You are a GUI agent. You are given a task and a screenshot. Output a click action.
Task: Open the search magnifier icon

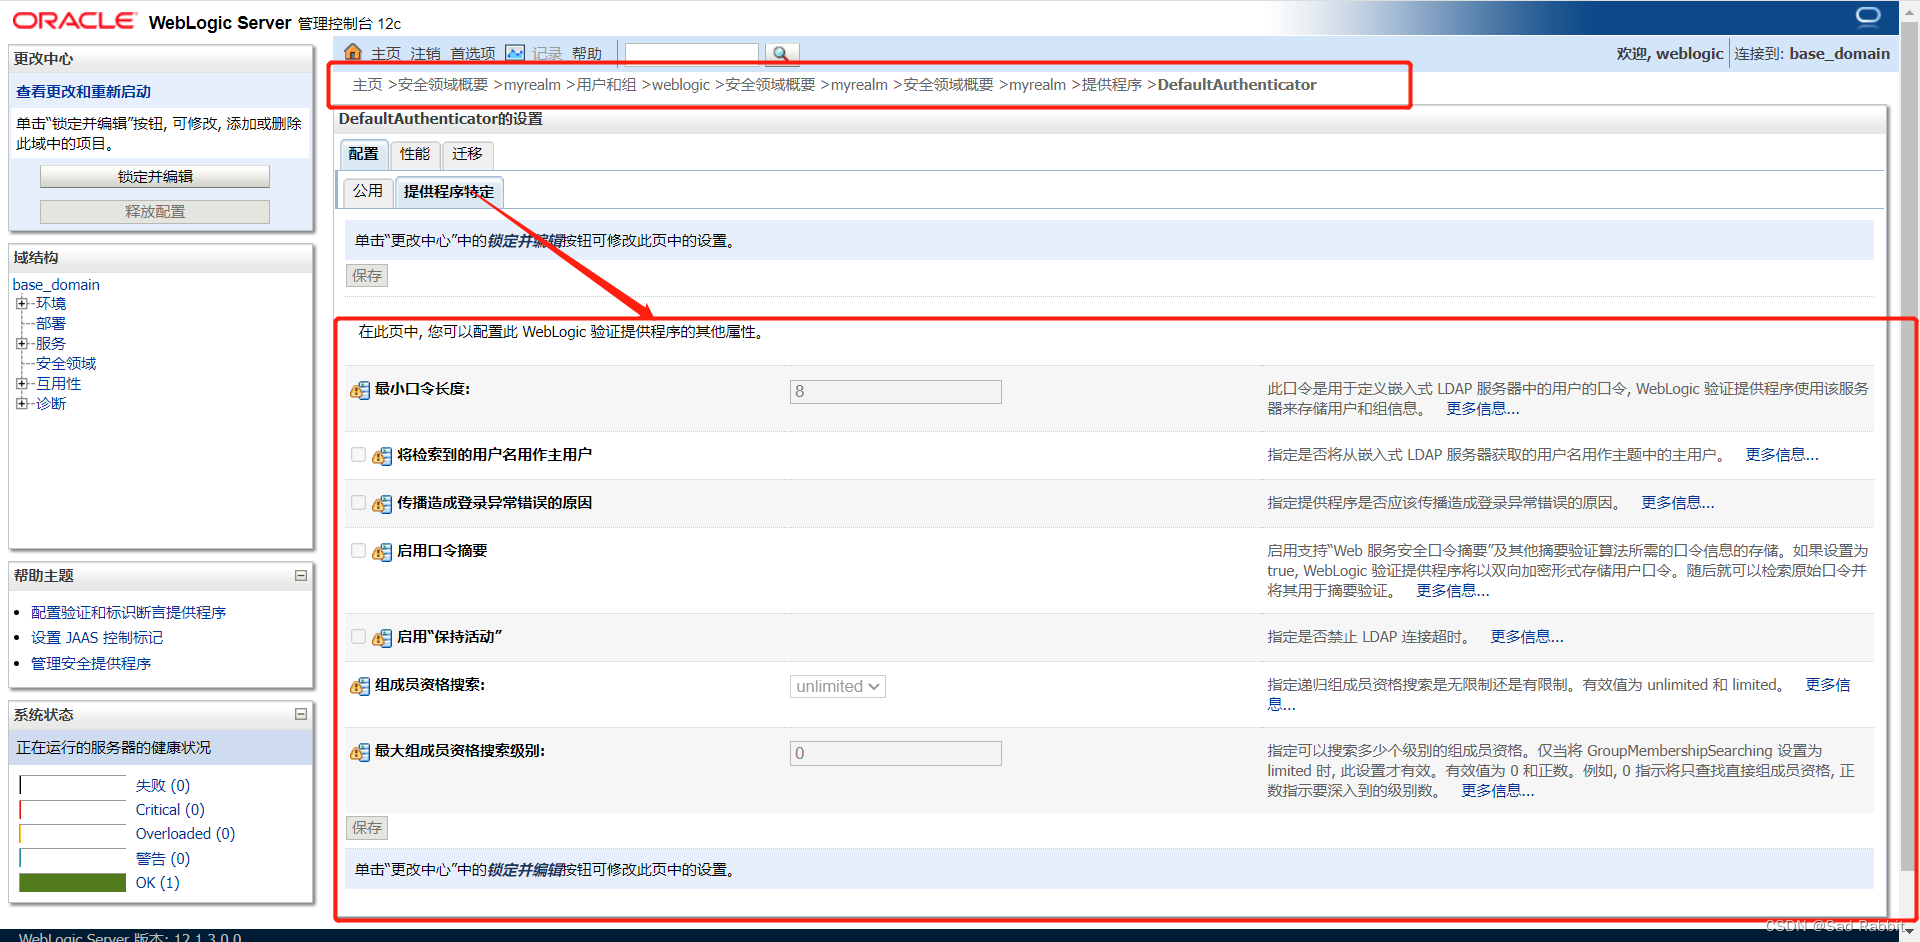pyautogui.click(x=781, y=53)
